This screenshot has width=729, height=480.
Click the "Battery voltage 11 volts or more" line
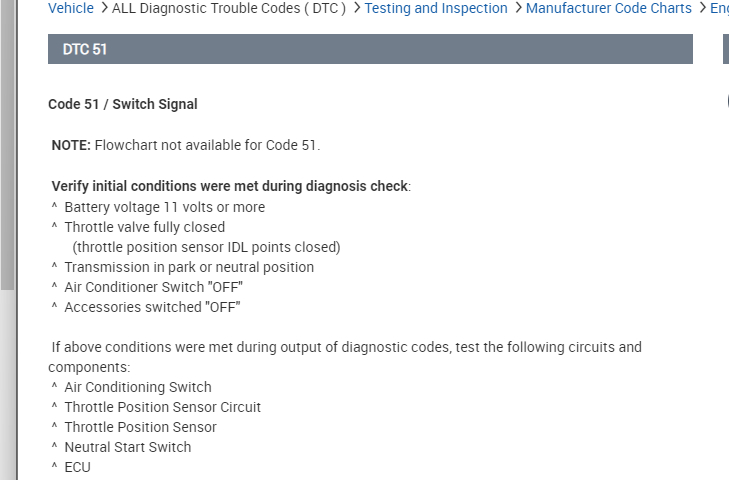pos(164,207)
